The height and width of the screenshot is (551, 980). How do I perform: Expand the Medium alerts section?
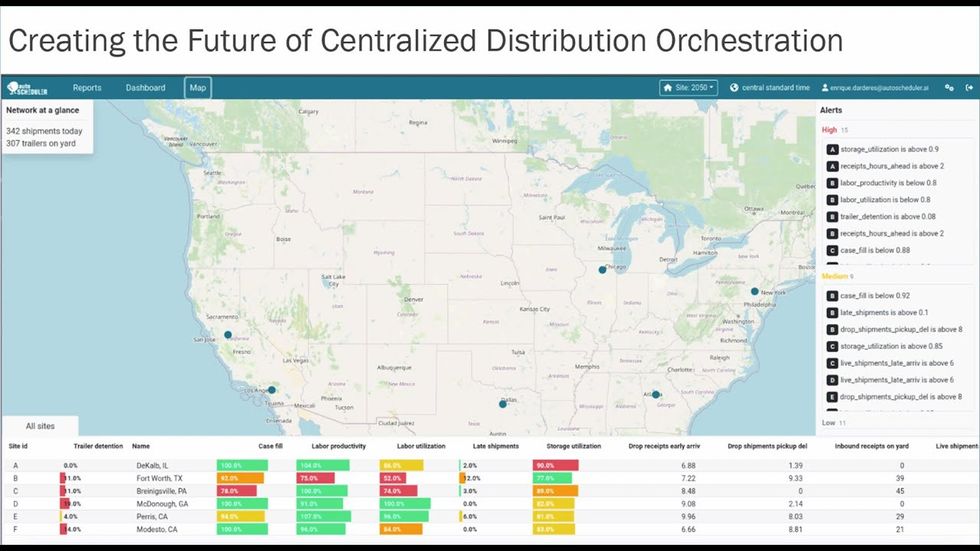834,276
